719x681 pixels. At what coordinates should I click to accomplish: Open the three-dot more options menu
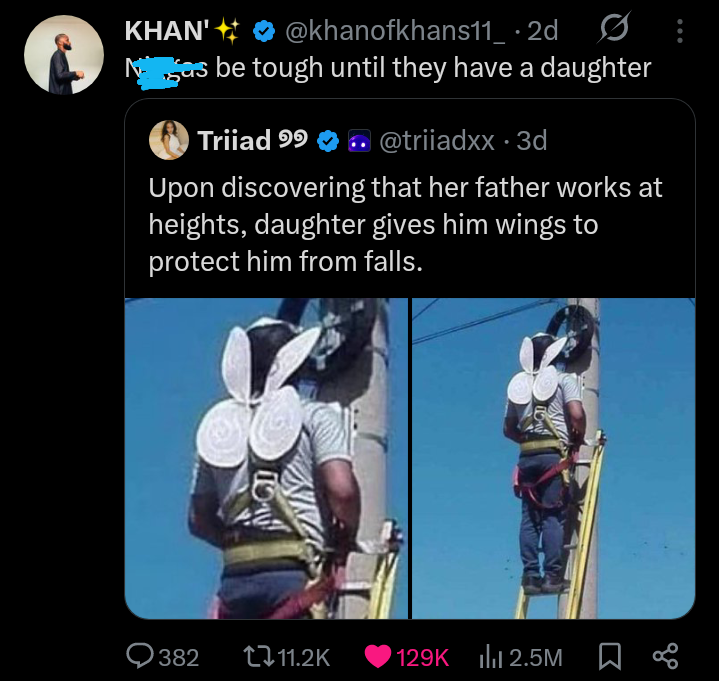680,31
